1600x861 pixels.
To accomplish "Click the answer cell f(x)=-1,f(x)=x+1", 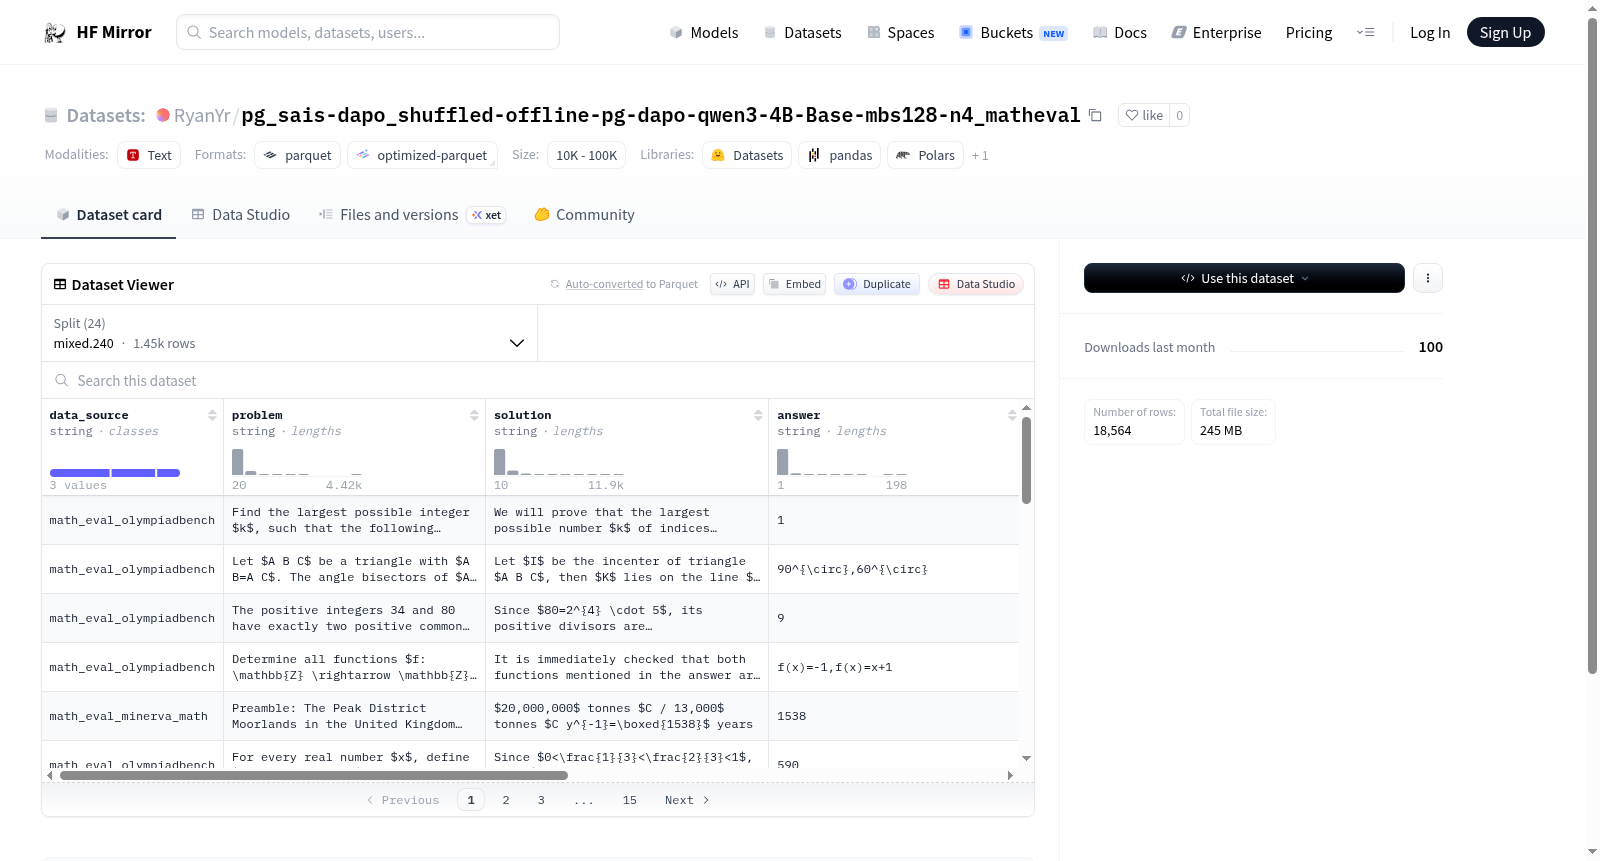I will tap(894, 667).
